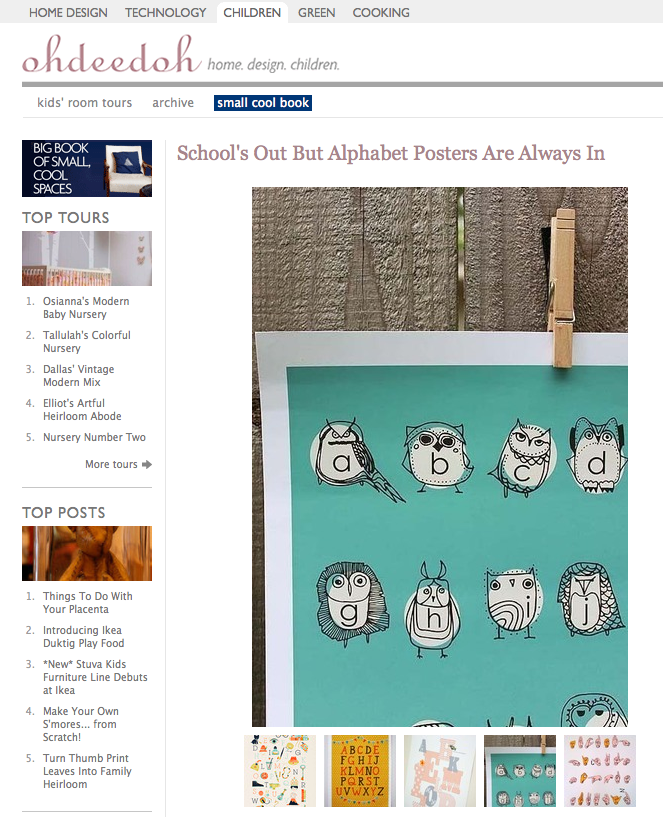Select the first colorful objects alphabet thumbnail
The image size is (663, 817).
[280, 771]
